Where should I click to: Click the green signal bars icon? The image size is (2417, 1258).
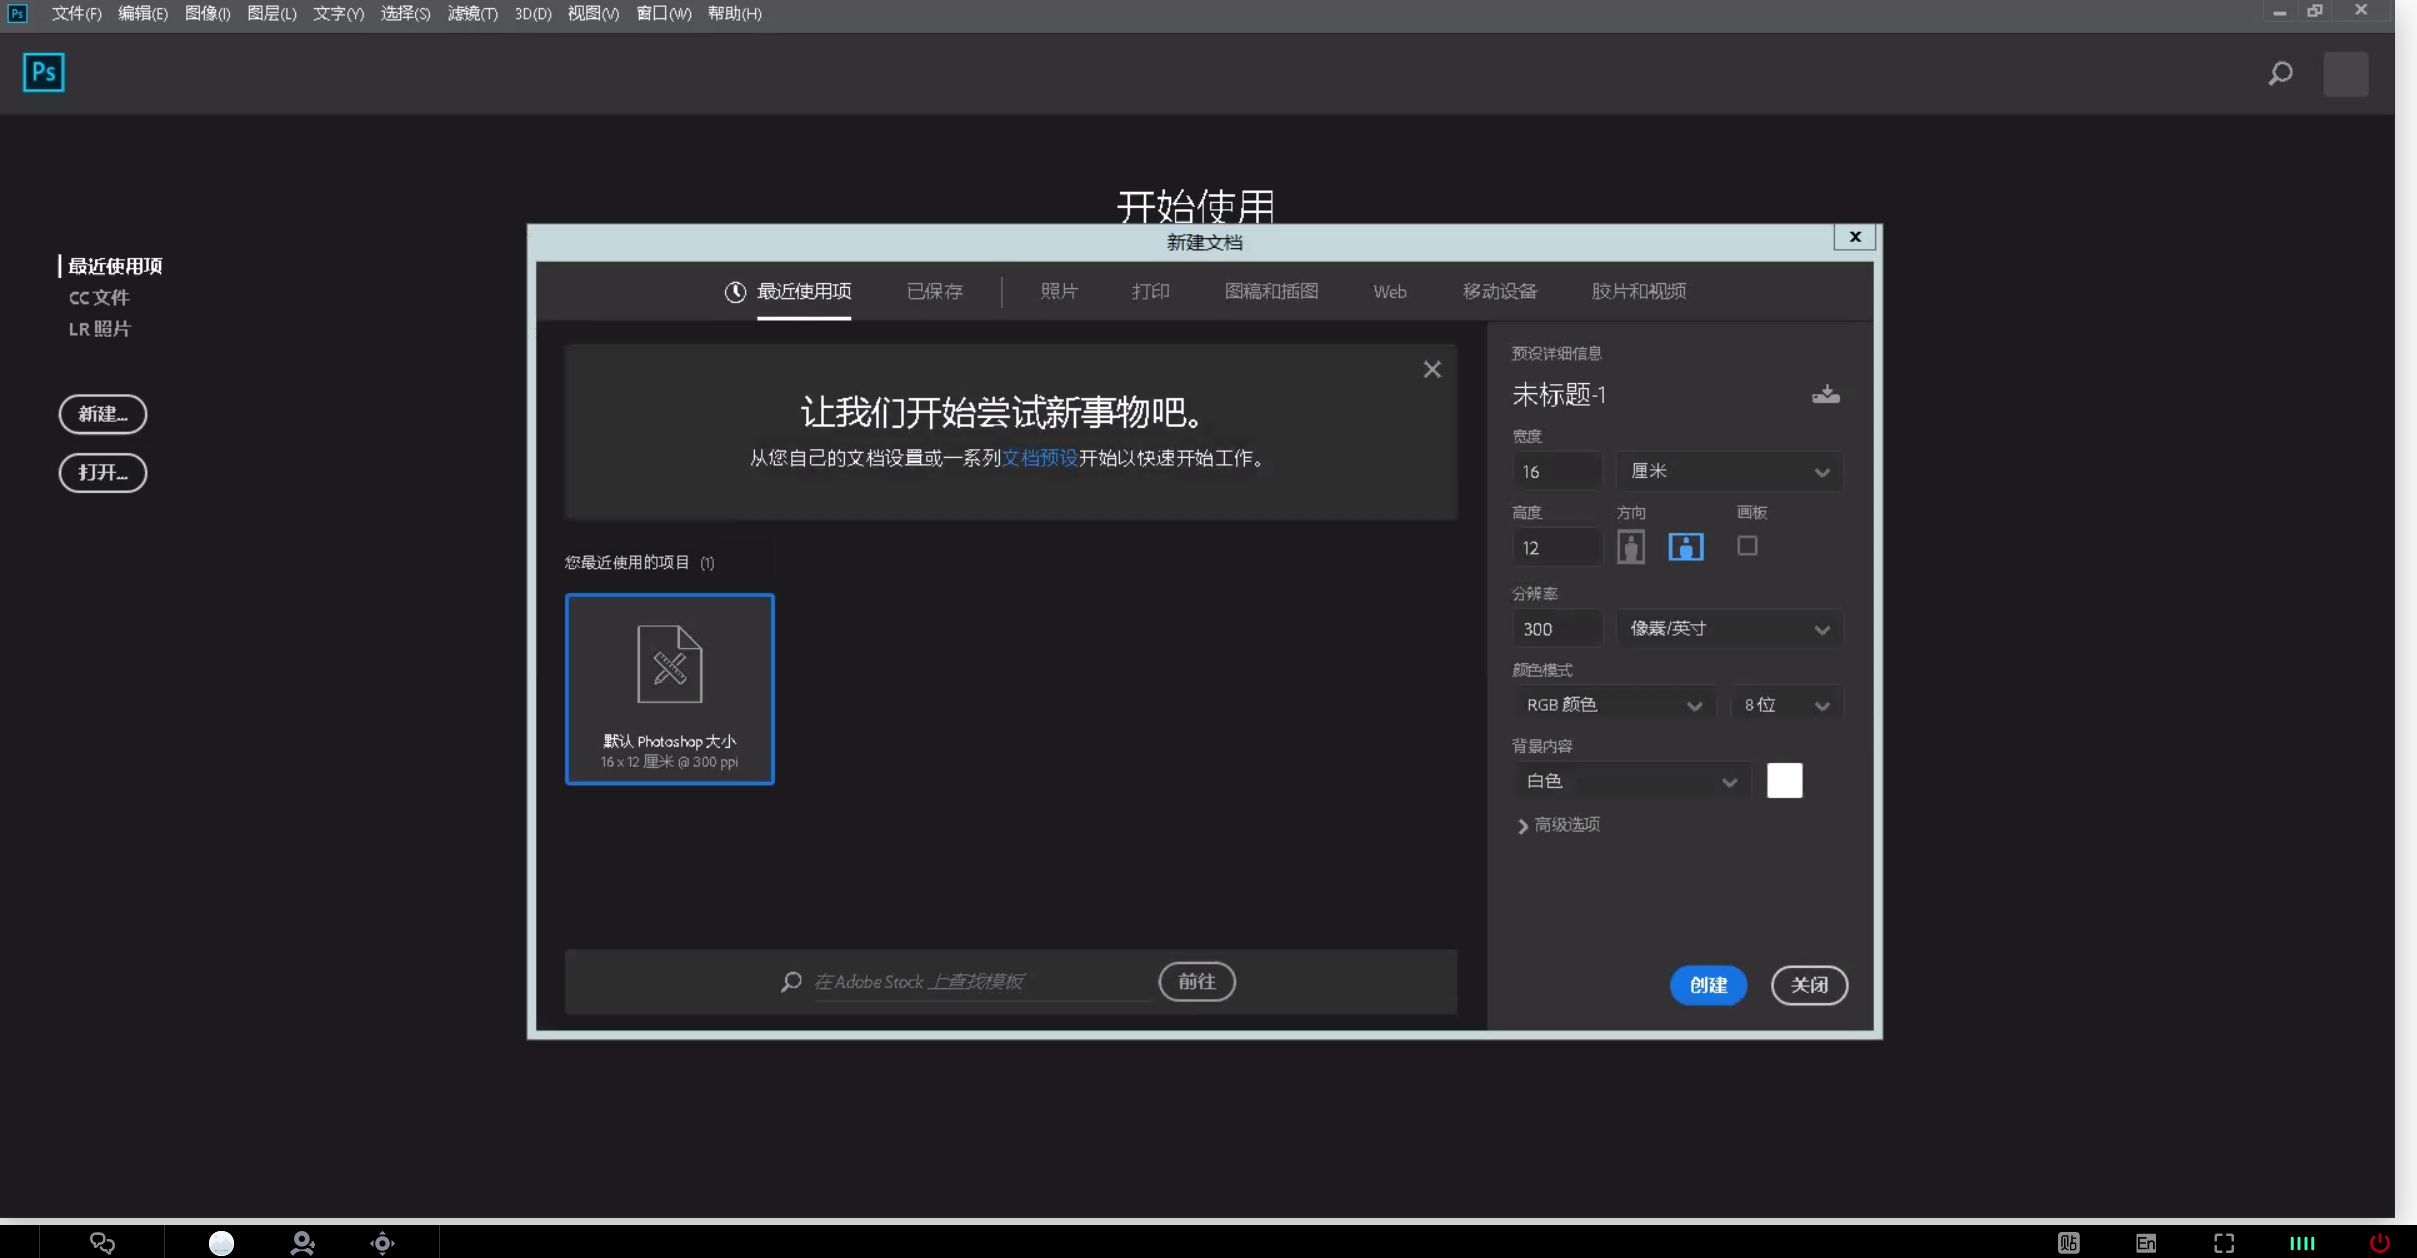pyautogui.click(x=2302, y=1243)
